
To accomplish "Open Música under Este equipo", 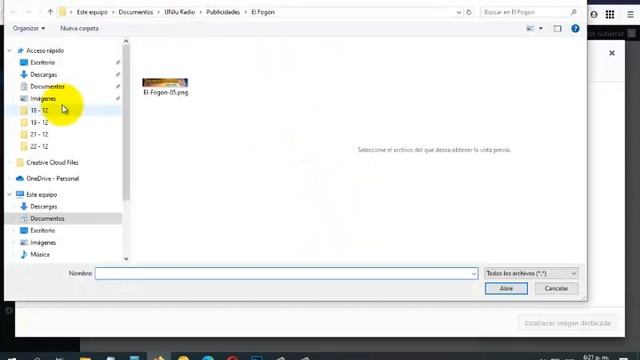I will pyautogui.click(x=40, y=255).
